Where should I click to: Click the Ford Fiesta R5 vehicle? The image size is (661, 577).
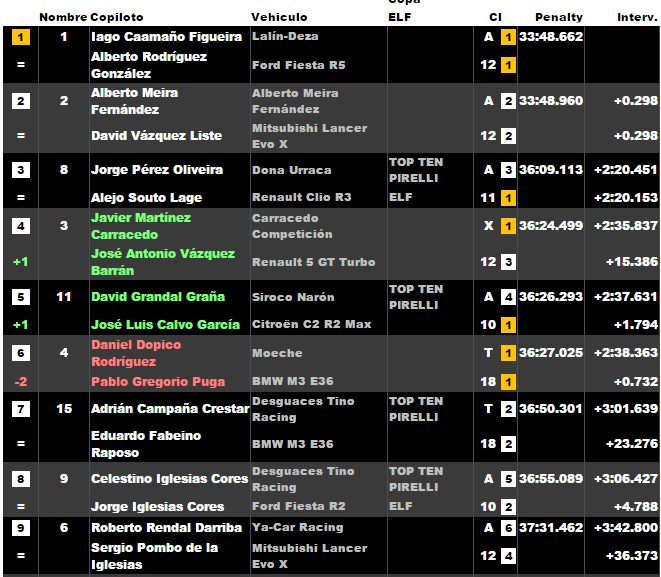(298, 65)
